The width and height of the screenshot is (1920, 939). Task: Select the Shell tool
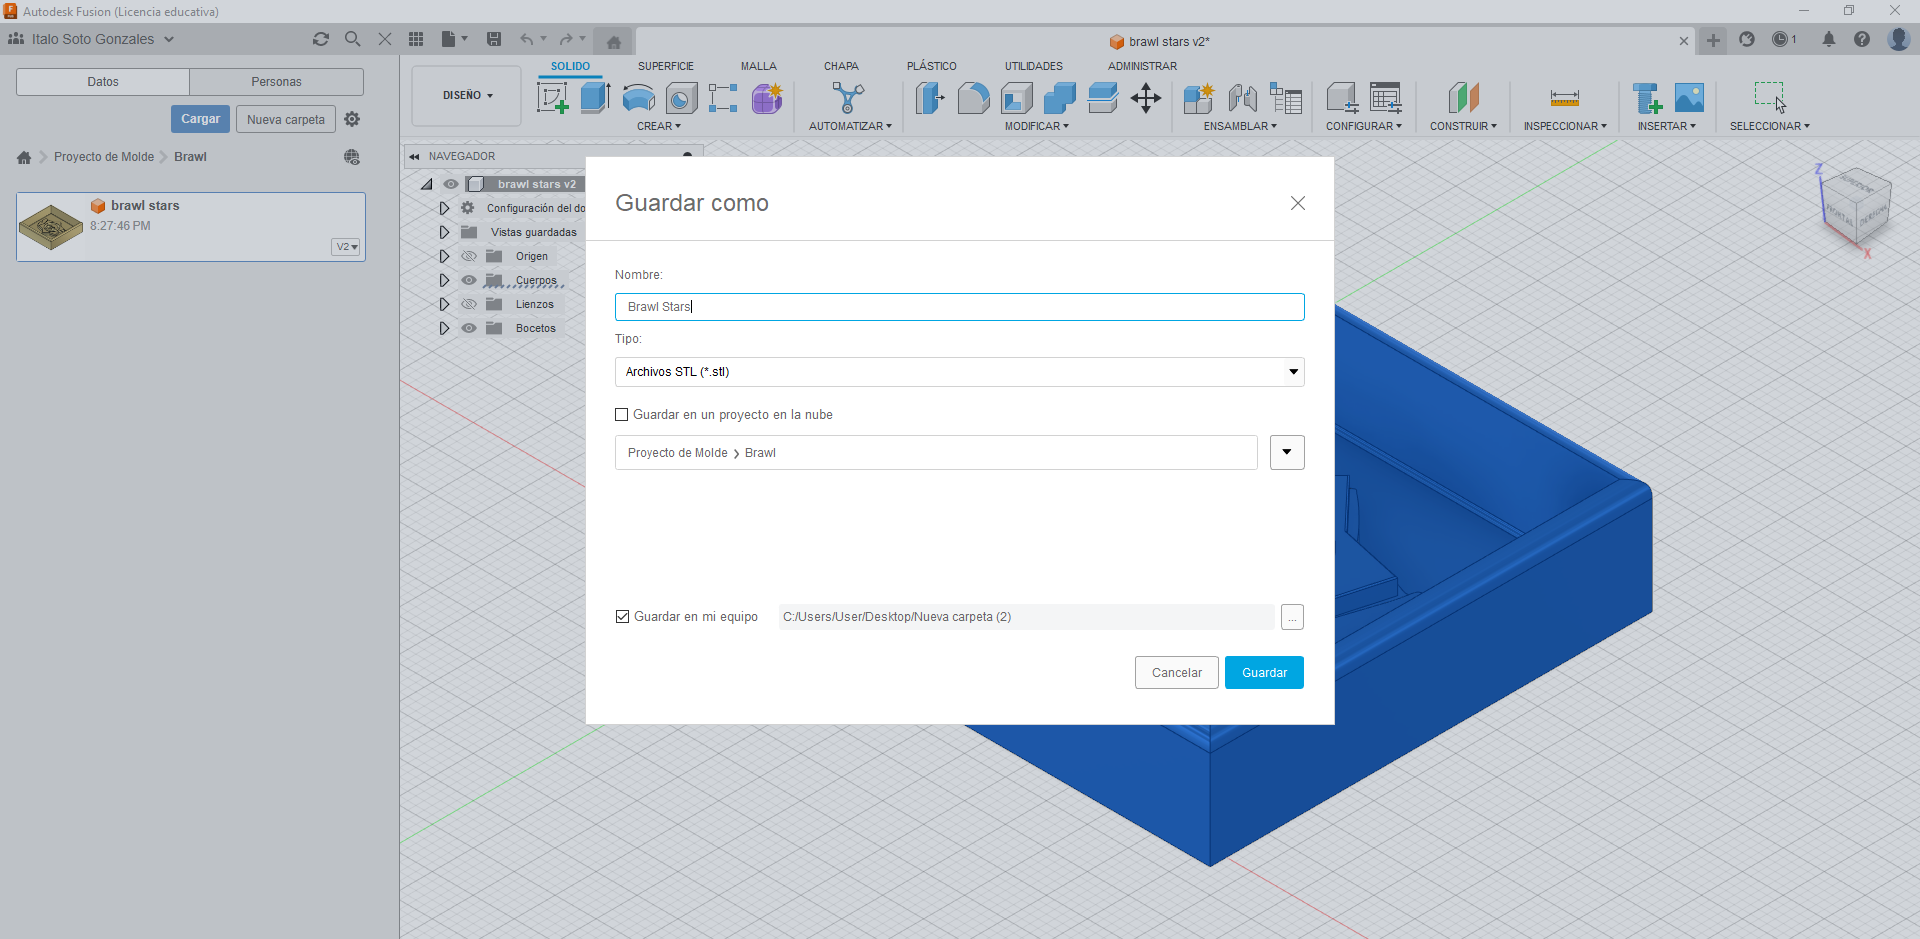click(1017, 98)
